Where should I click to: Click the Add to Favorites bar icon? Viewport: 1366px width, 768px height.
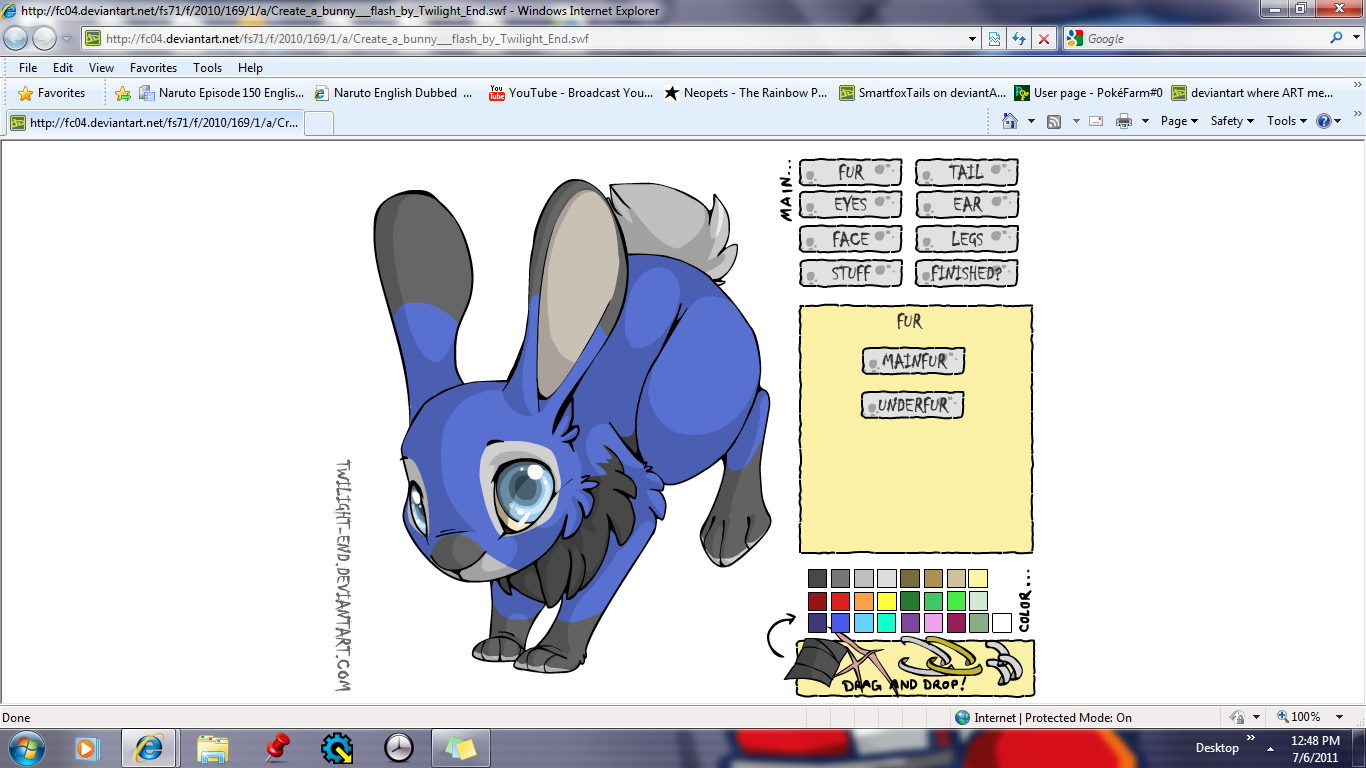pyautogui.click(x=123, y=93)
